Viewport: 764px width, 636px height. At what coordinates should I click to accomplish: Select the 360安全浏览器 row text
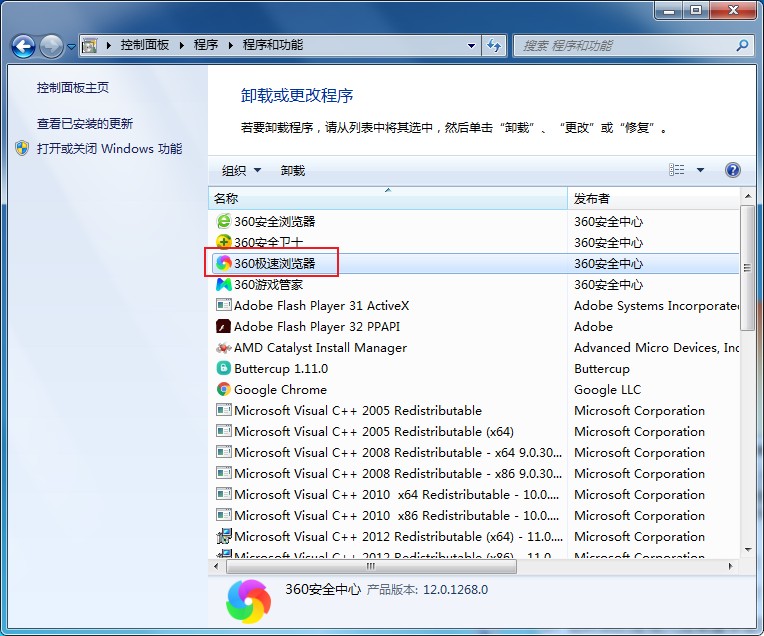coord(274,221)
